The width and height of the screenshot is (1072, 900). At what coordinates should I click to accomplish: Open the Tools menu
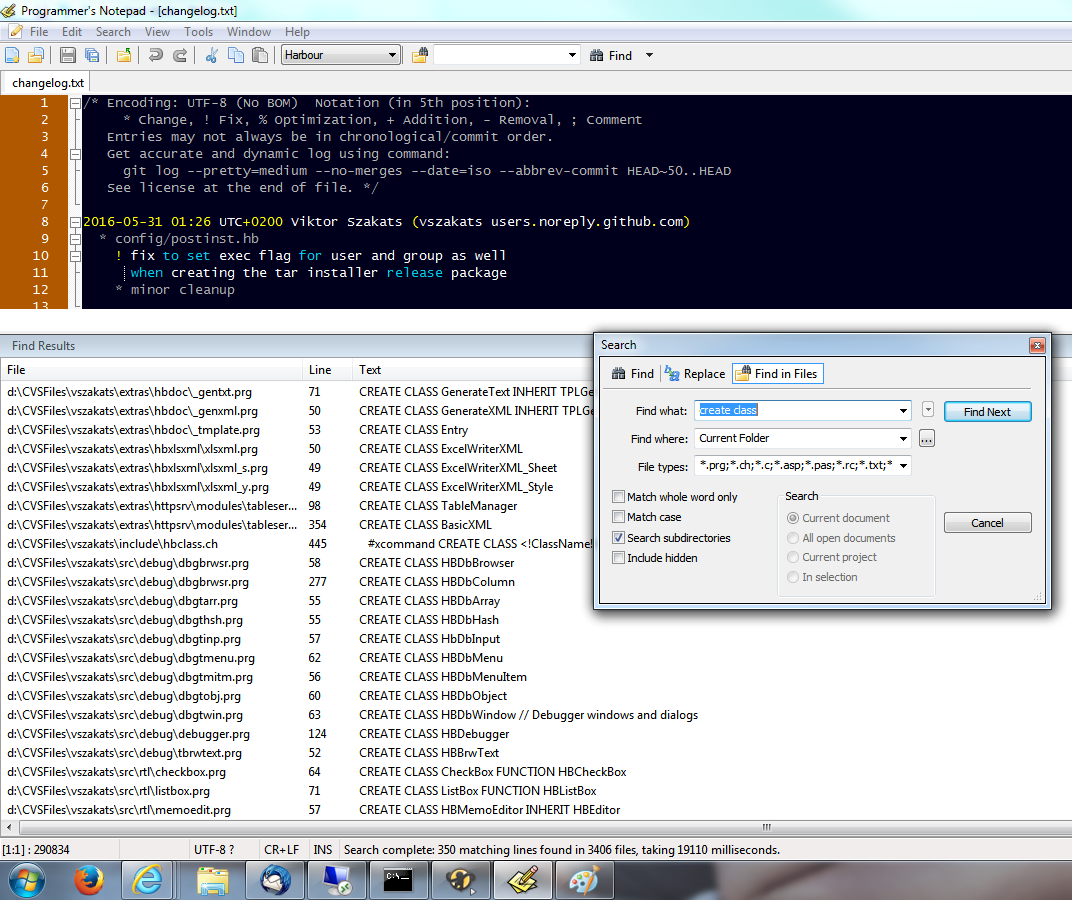198,32
